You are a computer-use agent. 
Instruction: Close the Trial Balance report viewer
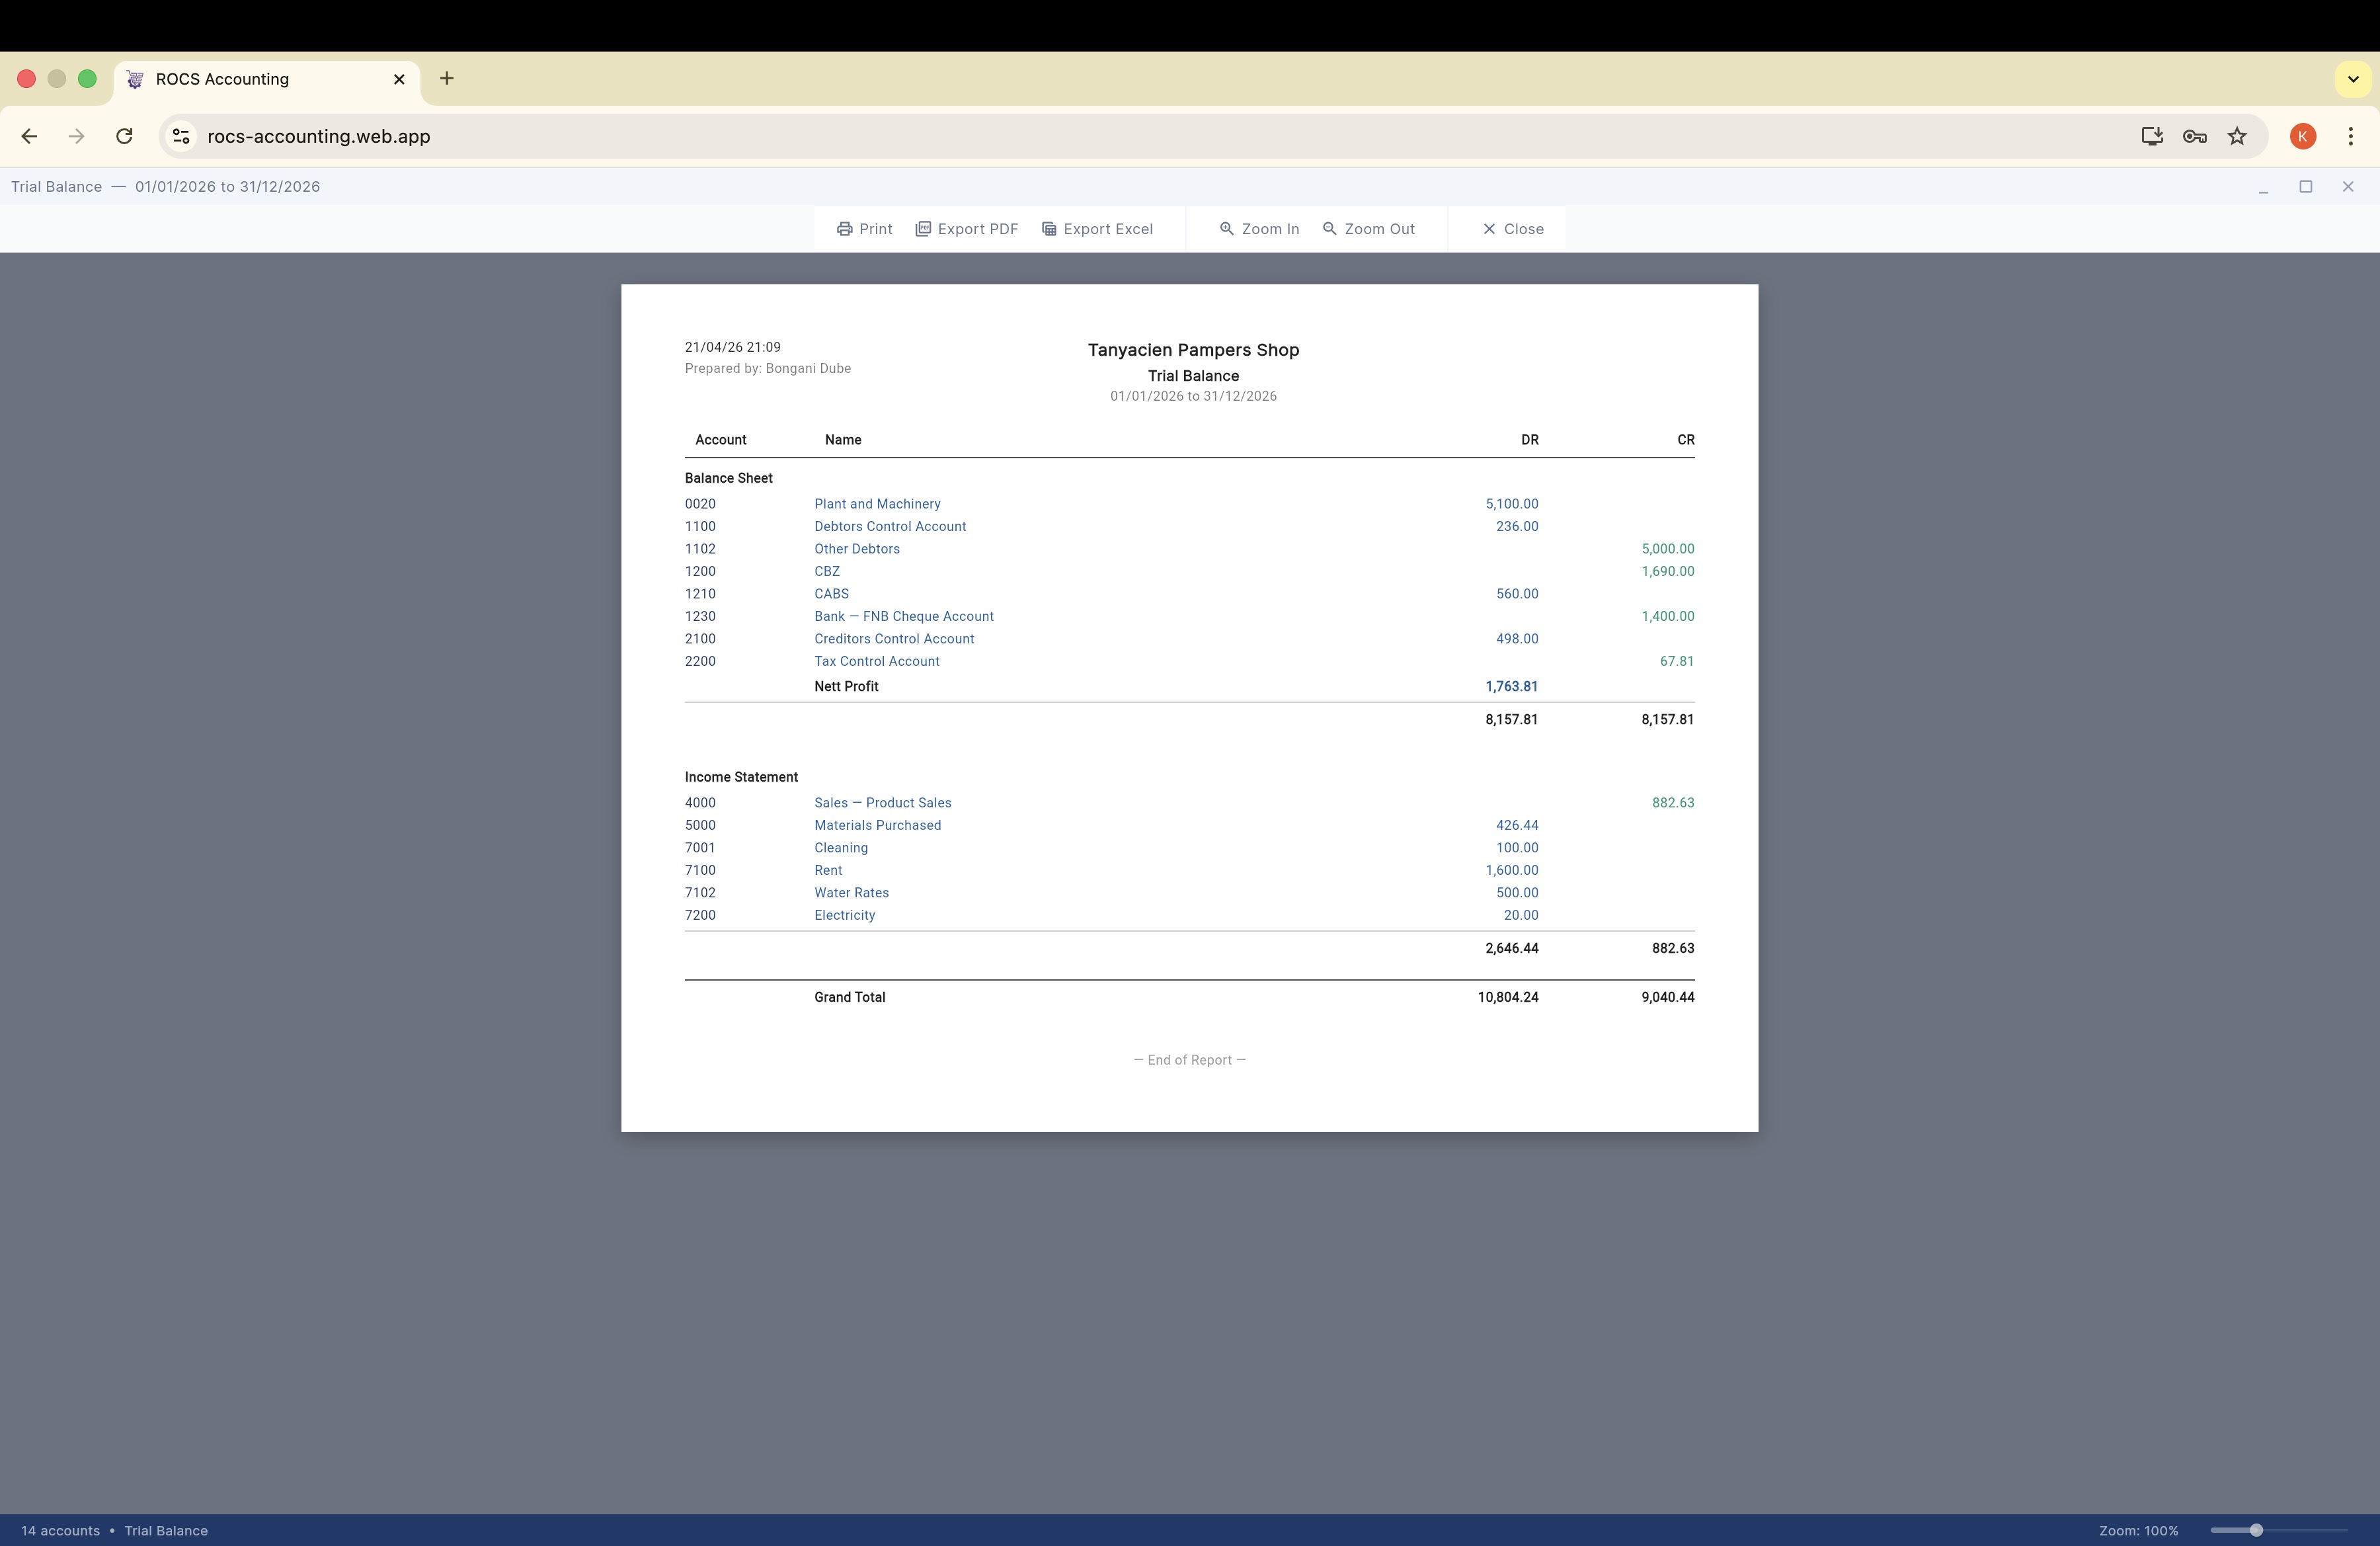tap(1510, 228)
